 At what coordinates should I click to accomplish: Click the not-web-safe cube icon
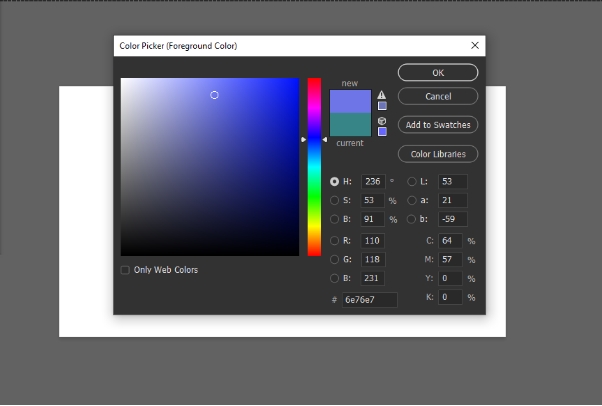[382, 121]
